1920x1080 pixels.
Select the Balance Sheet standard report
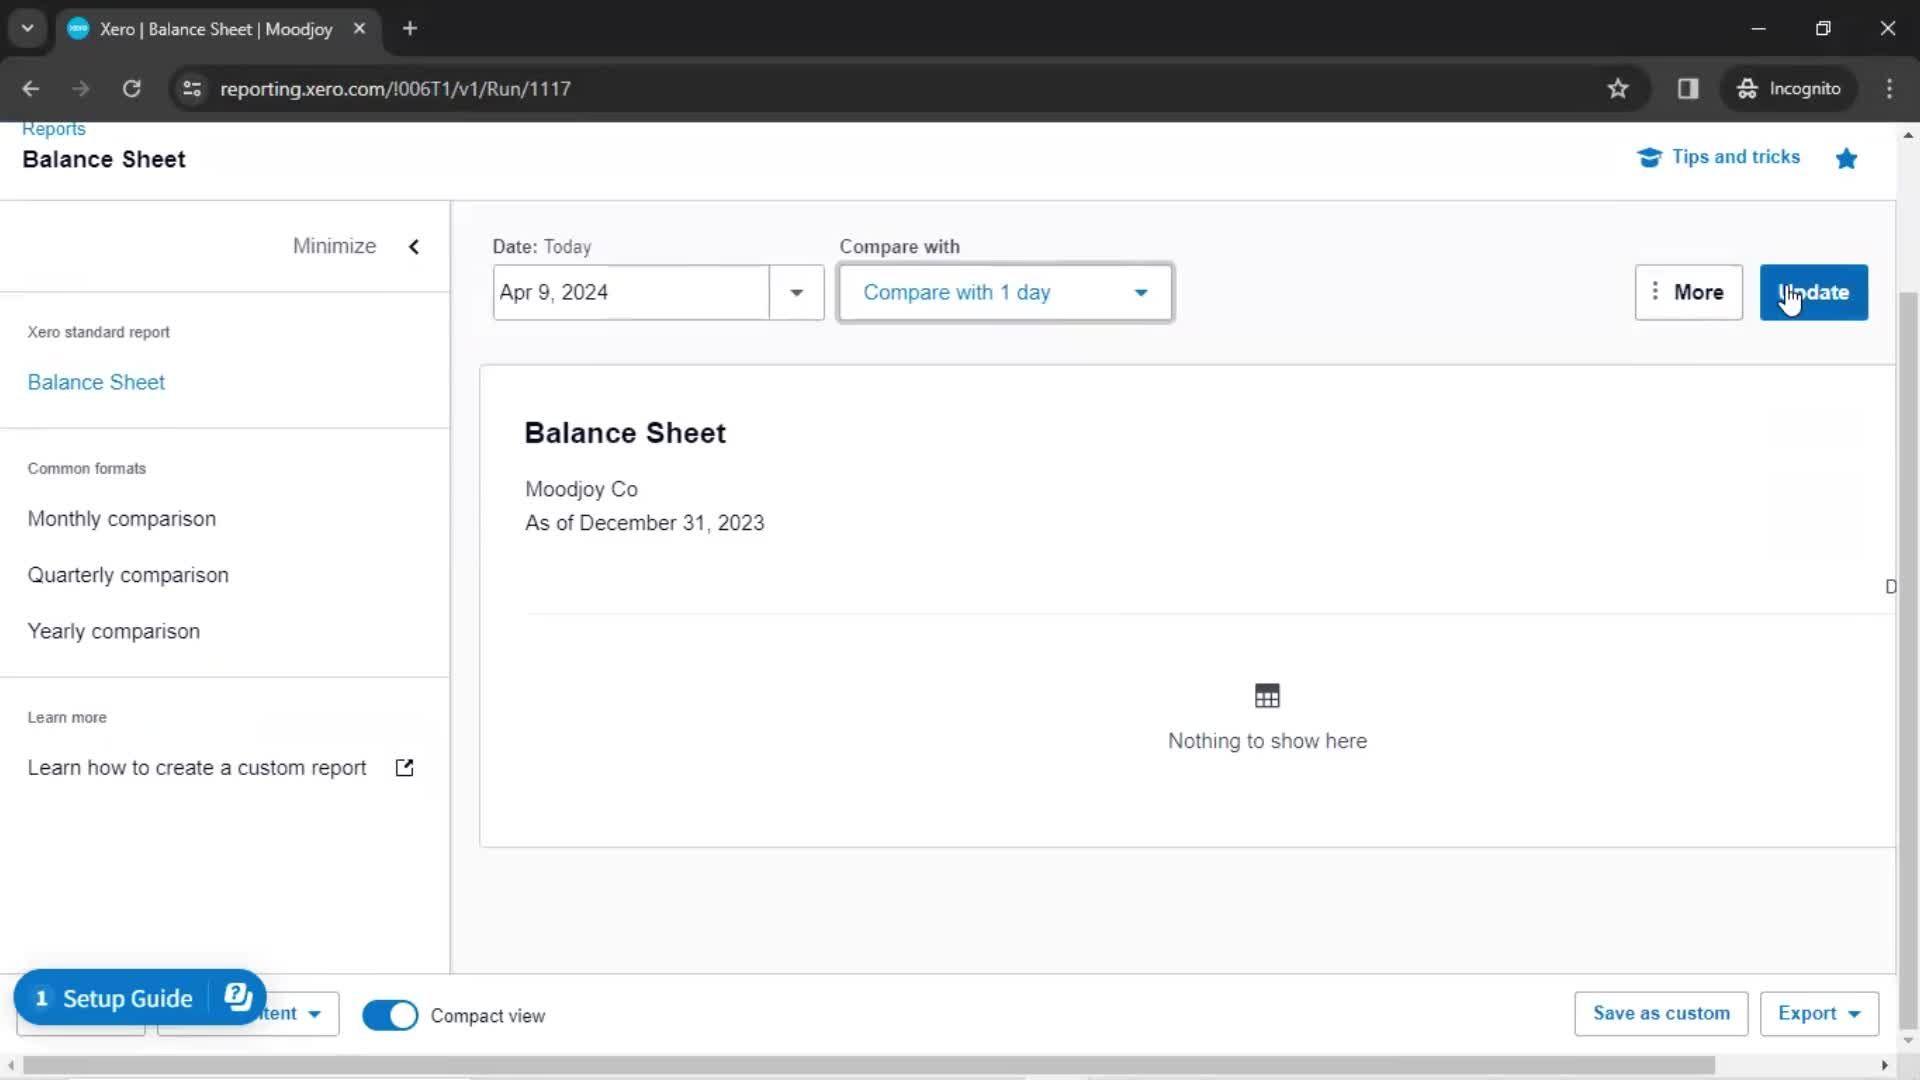pyautogui.click(x=96, y=382)
